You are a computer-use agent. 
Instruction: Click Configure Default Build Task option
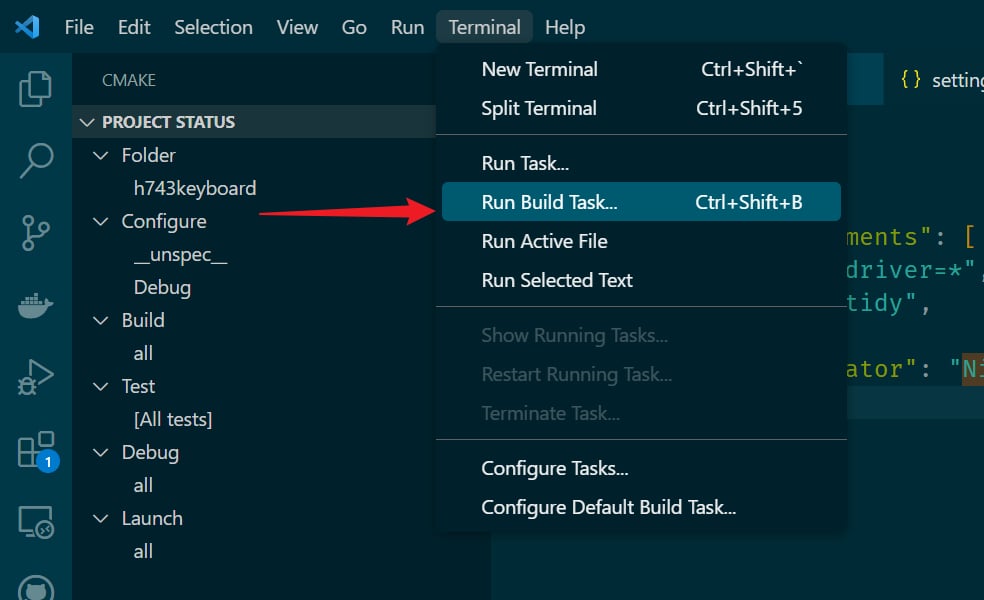608,507
